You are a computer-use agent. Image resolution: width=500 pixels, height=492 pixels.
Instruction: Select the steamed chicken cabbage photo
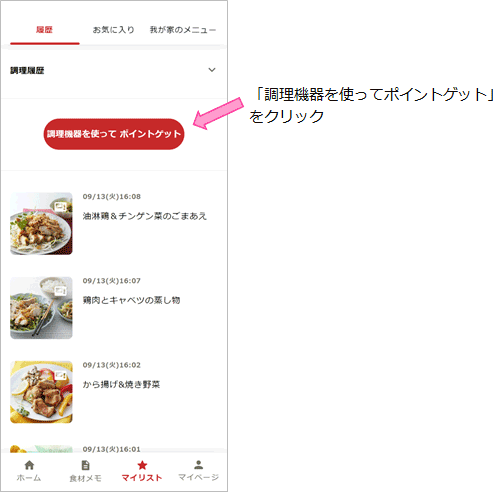tap(41, 308)
